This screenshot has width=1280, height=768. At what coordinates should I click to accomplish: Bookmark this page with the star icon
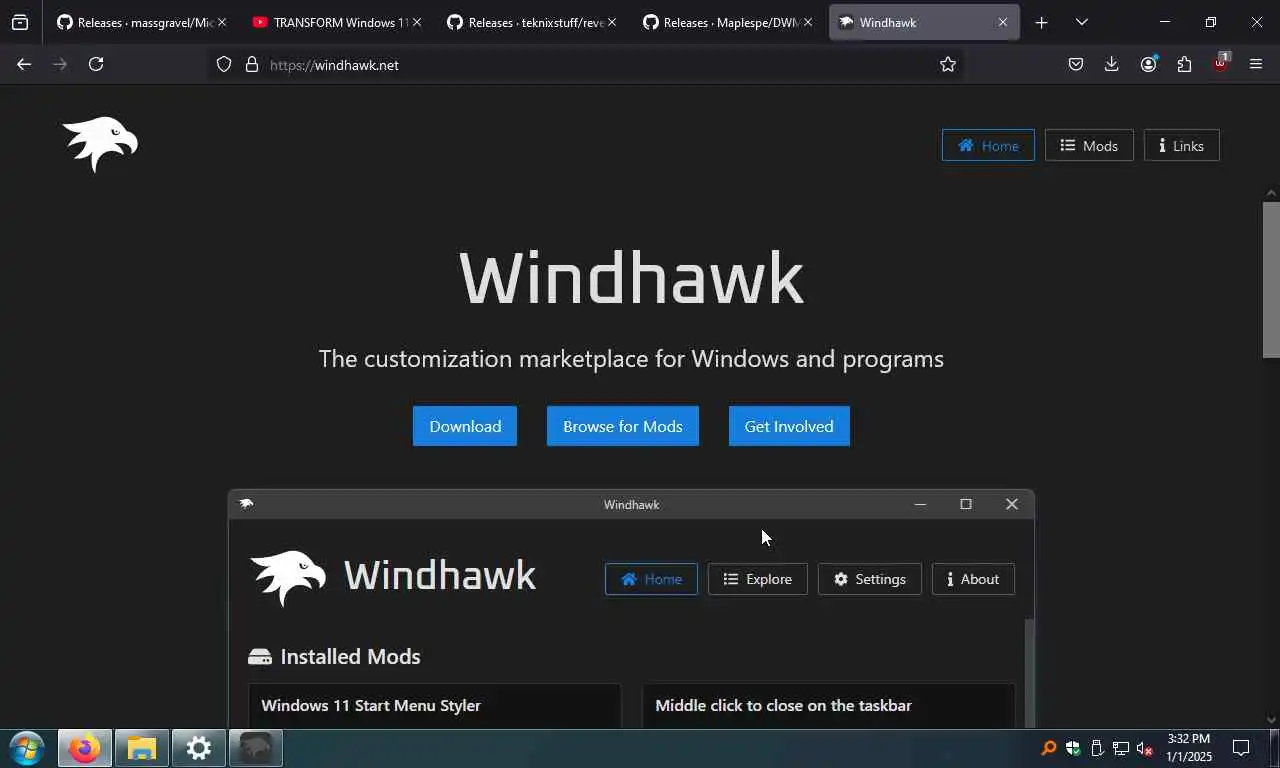click(948, 64)
